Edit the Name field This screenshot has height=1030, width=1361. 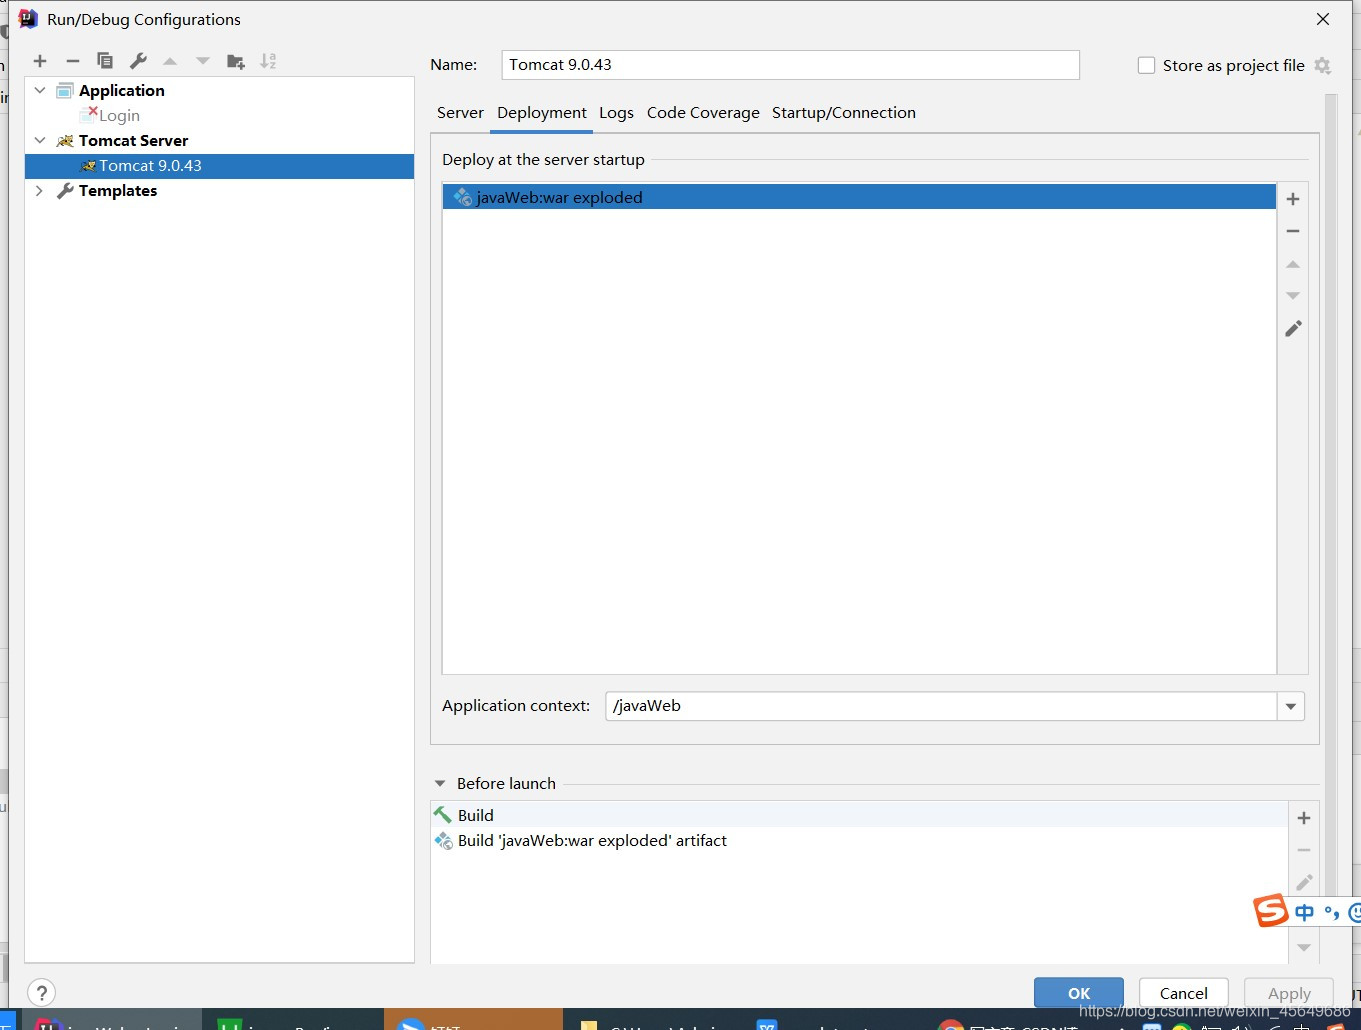790,65
